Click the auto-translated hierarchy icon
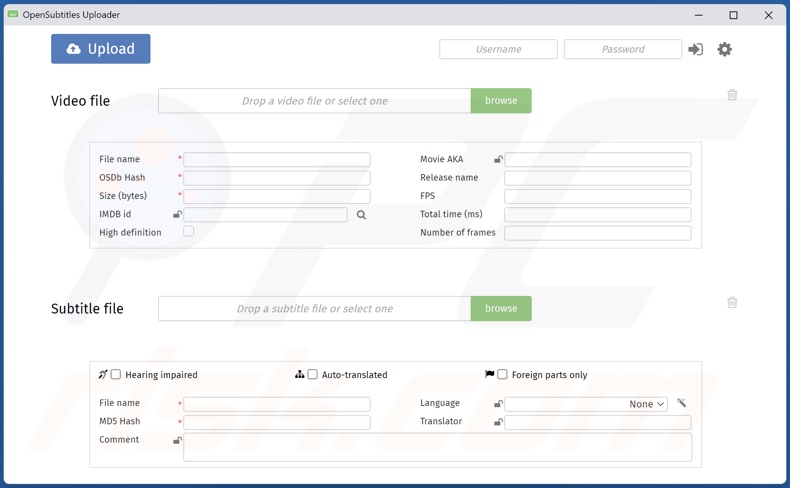Viewport: 790px width, 488px height. pyautogui.click(x=299, y=374)
